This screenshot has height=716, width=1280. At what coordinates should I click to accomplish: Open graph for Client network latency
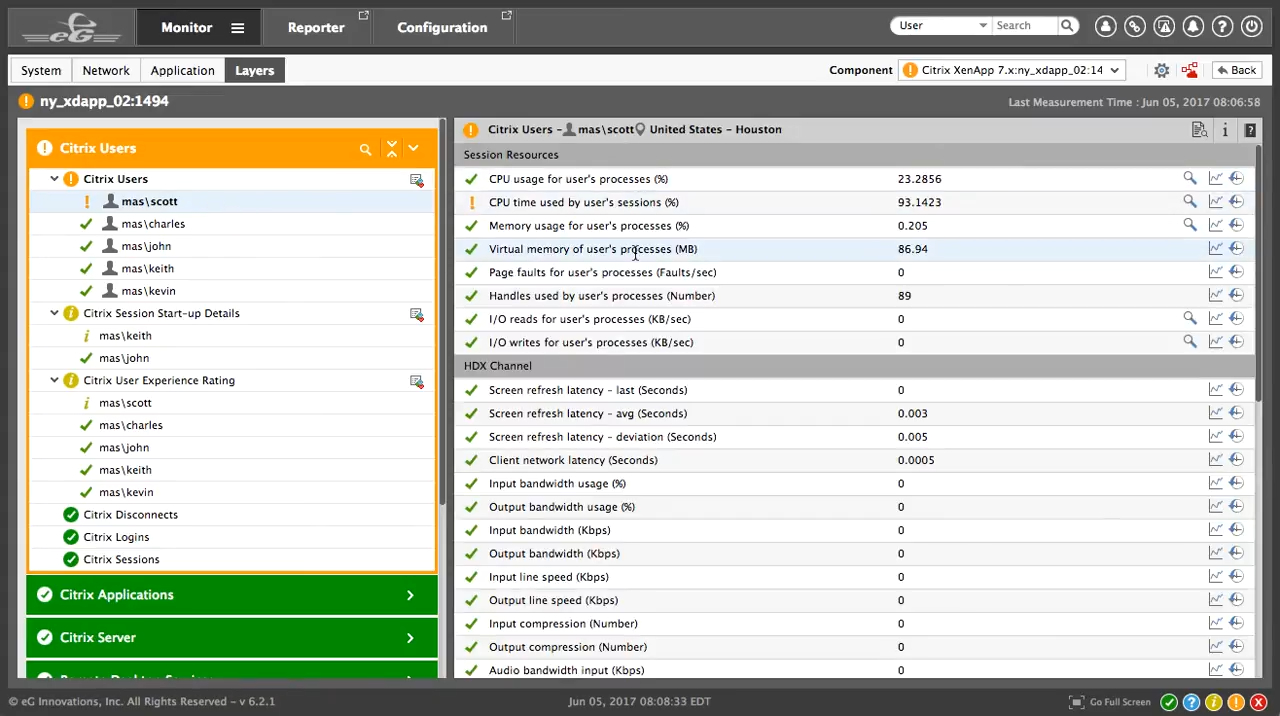[x=1215, y=459]
